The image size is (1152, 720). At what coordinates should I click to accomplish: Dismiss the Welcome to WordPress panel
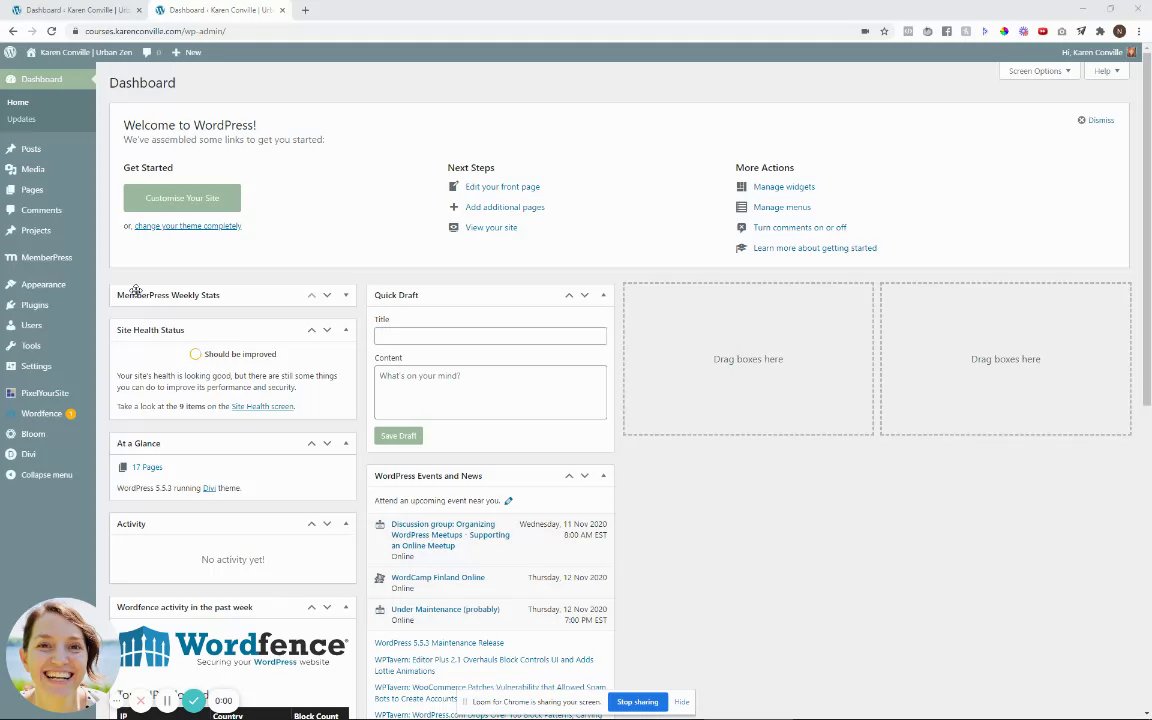1095,120
